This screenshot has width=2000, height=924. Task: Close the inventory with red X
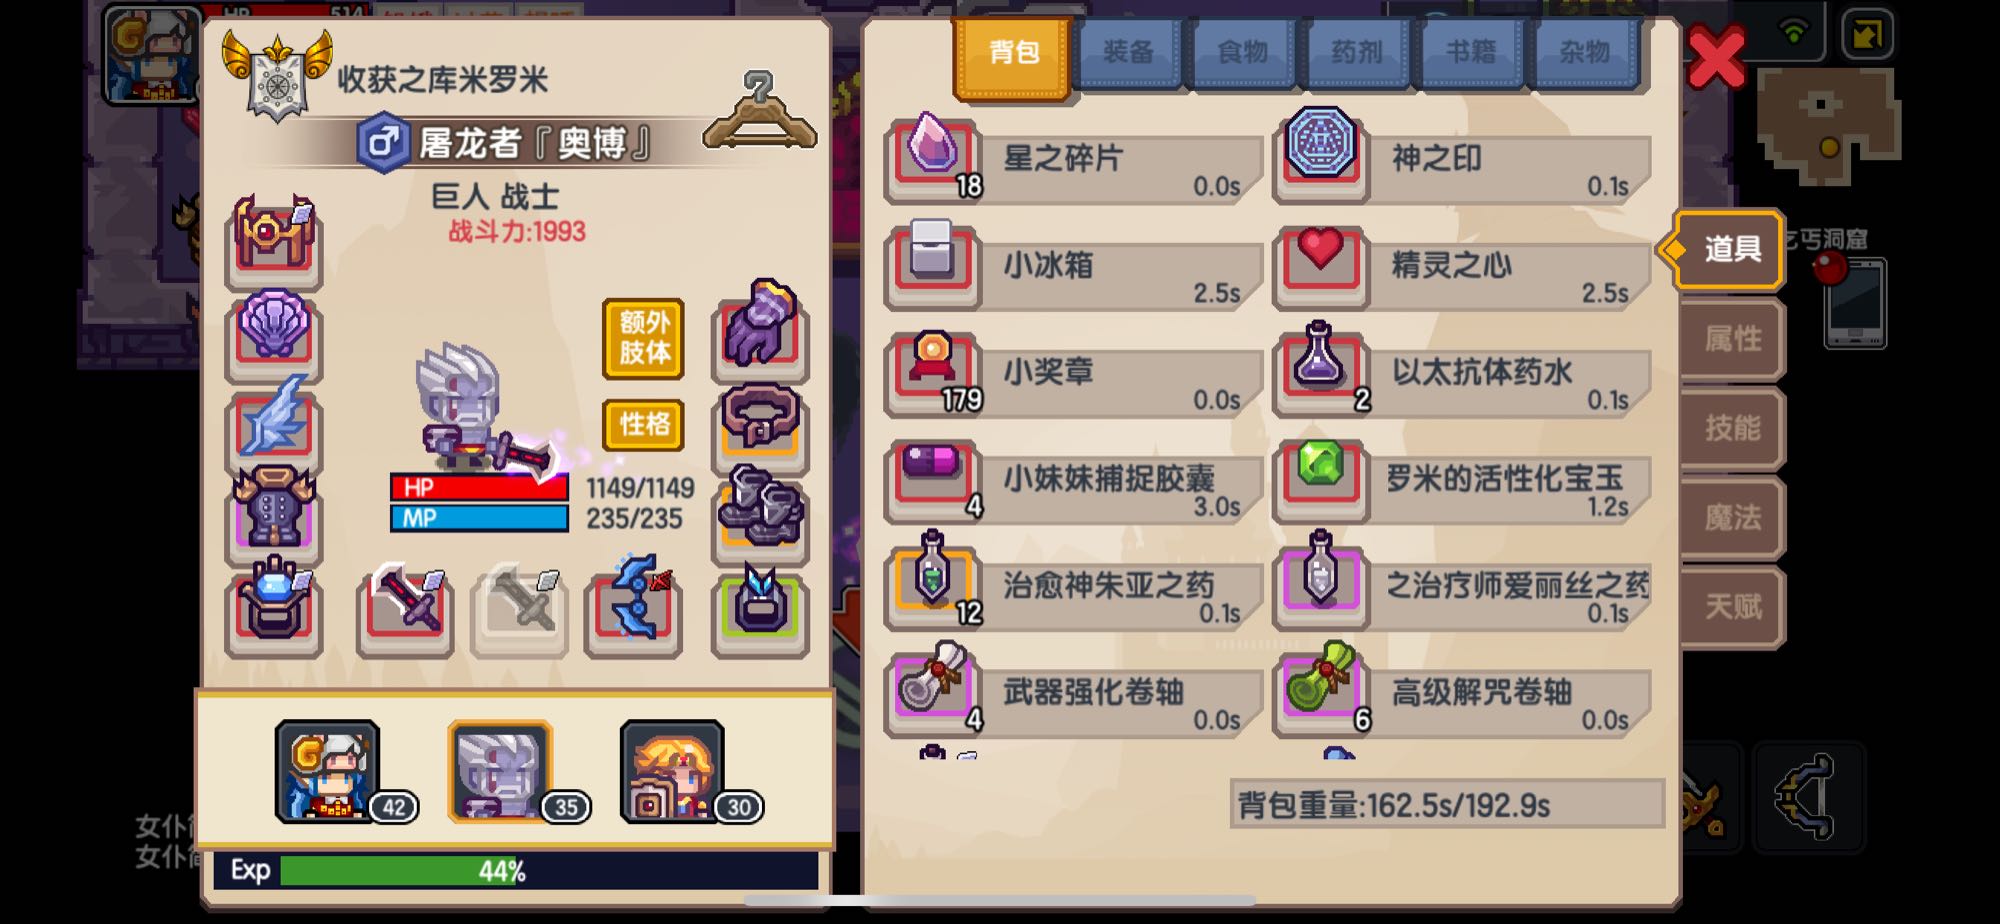1716,56
